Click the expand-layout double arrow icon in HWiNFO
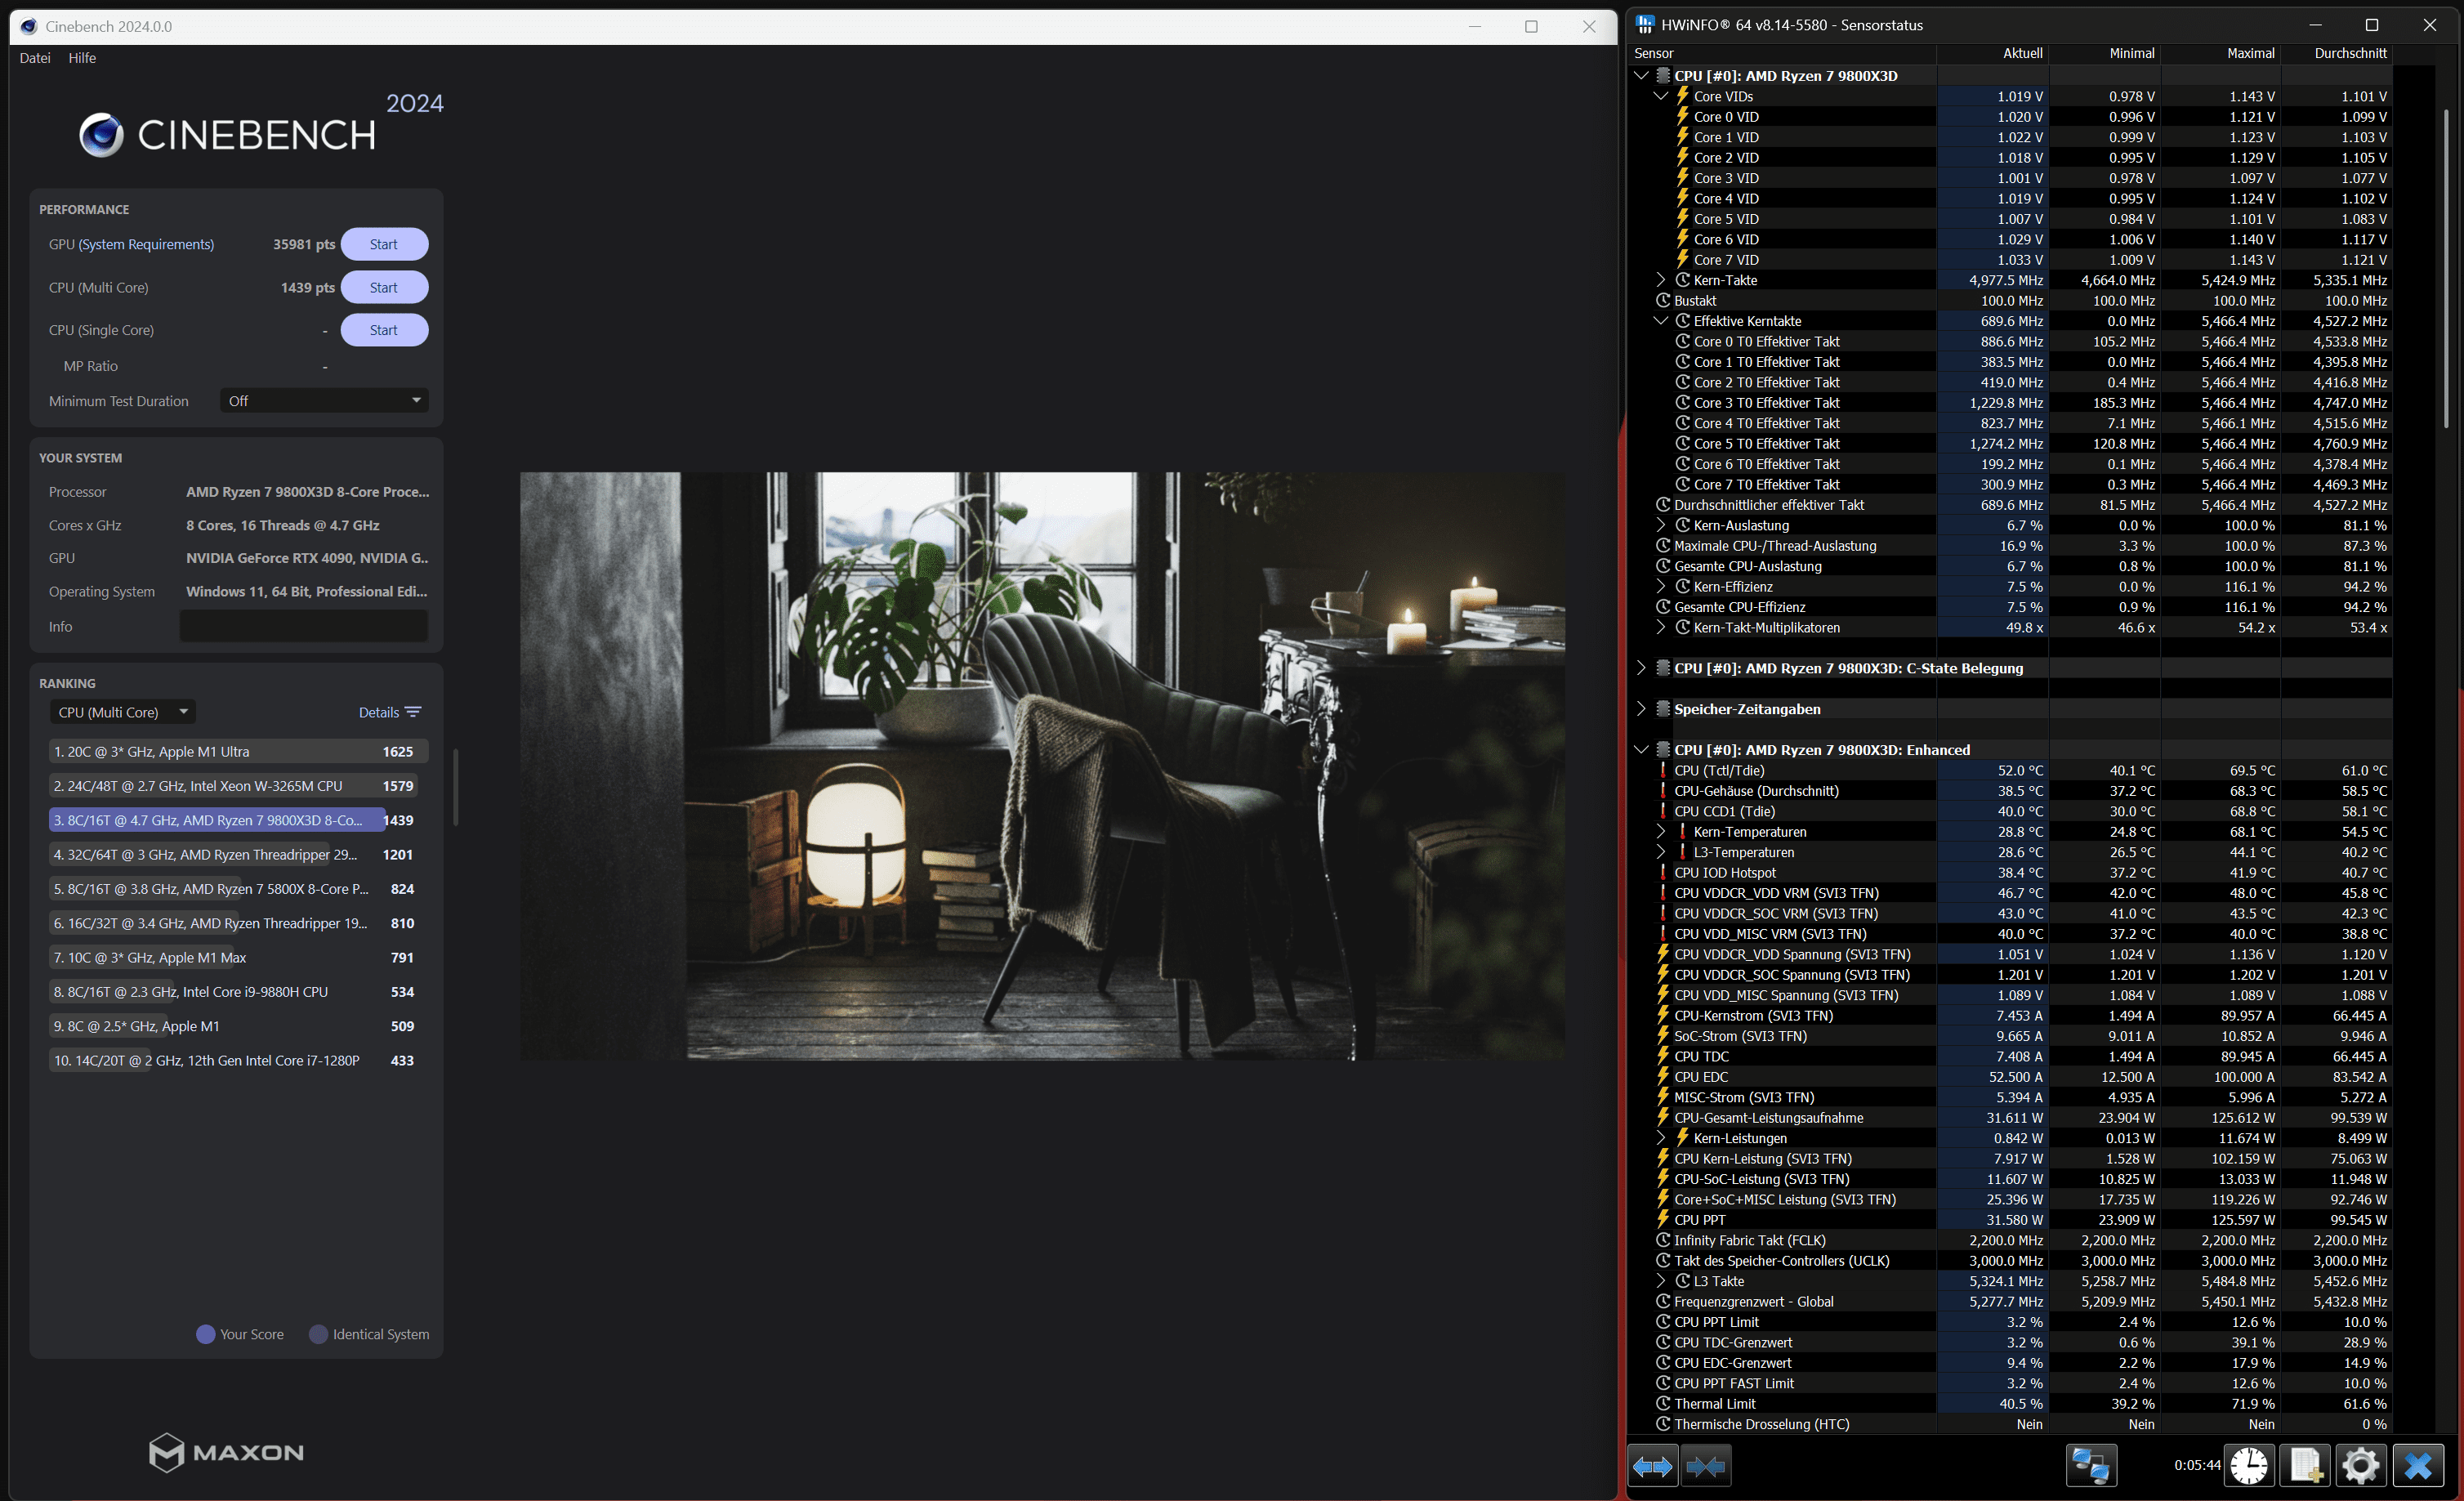Image resolution: width=2464 pixels, height=1501 pixels. pos(1652,1466)
